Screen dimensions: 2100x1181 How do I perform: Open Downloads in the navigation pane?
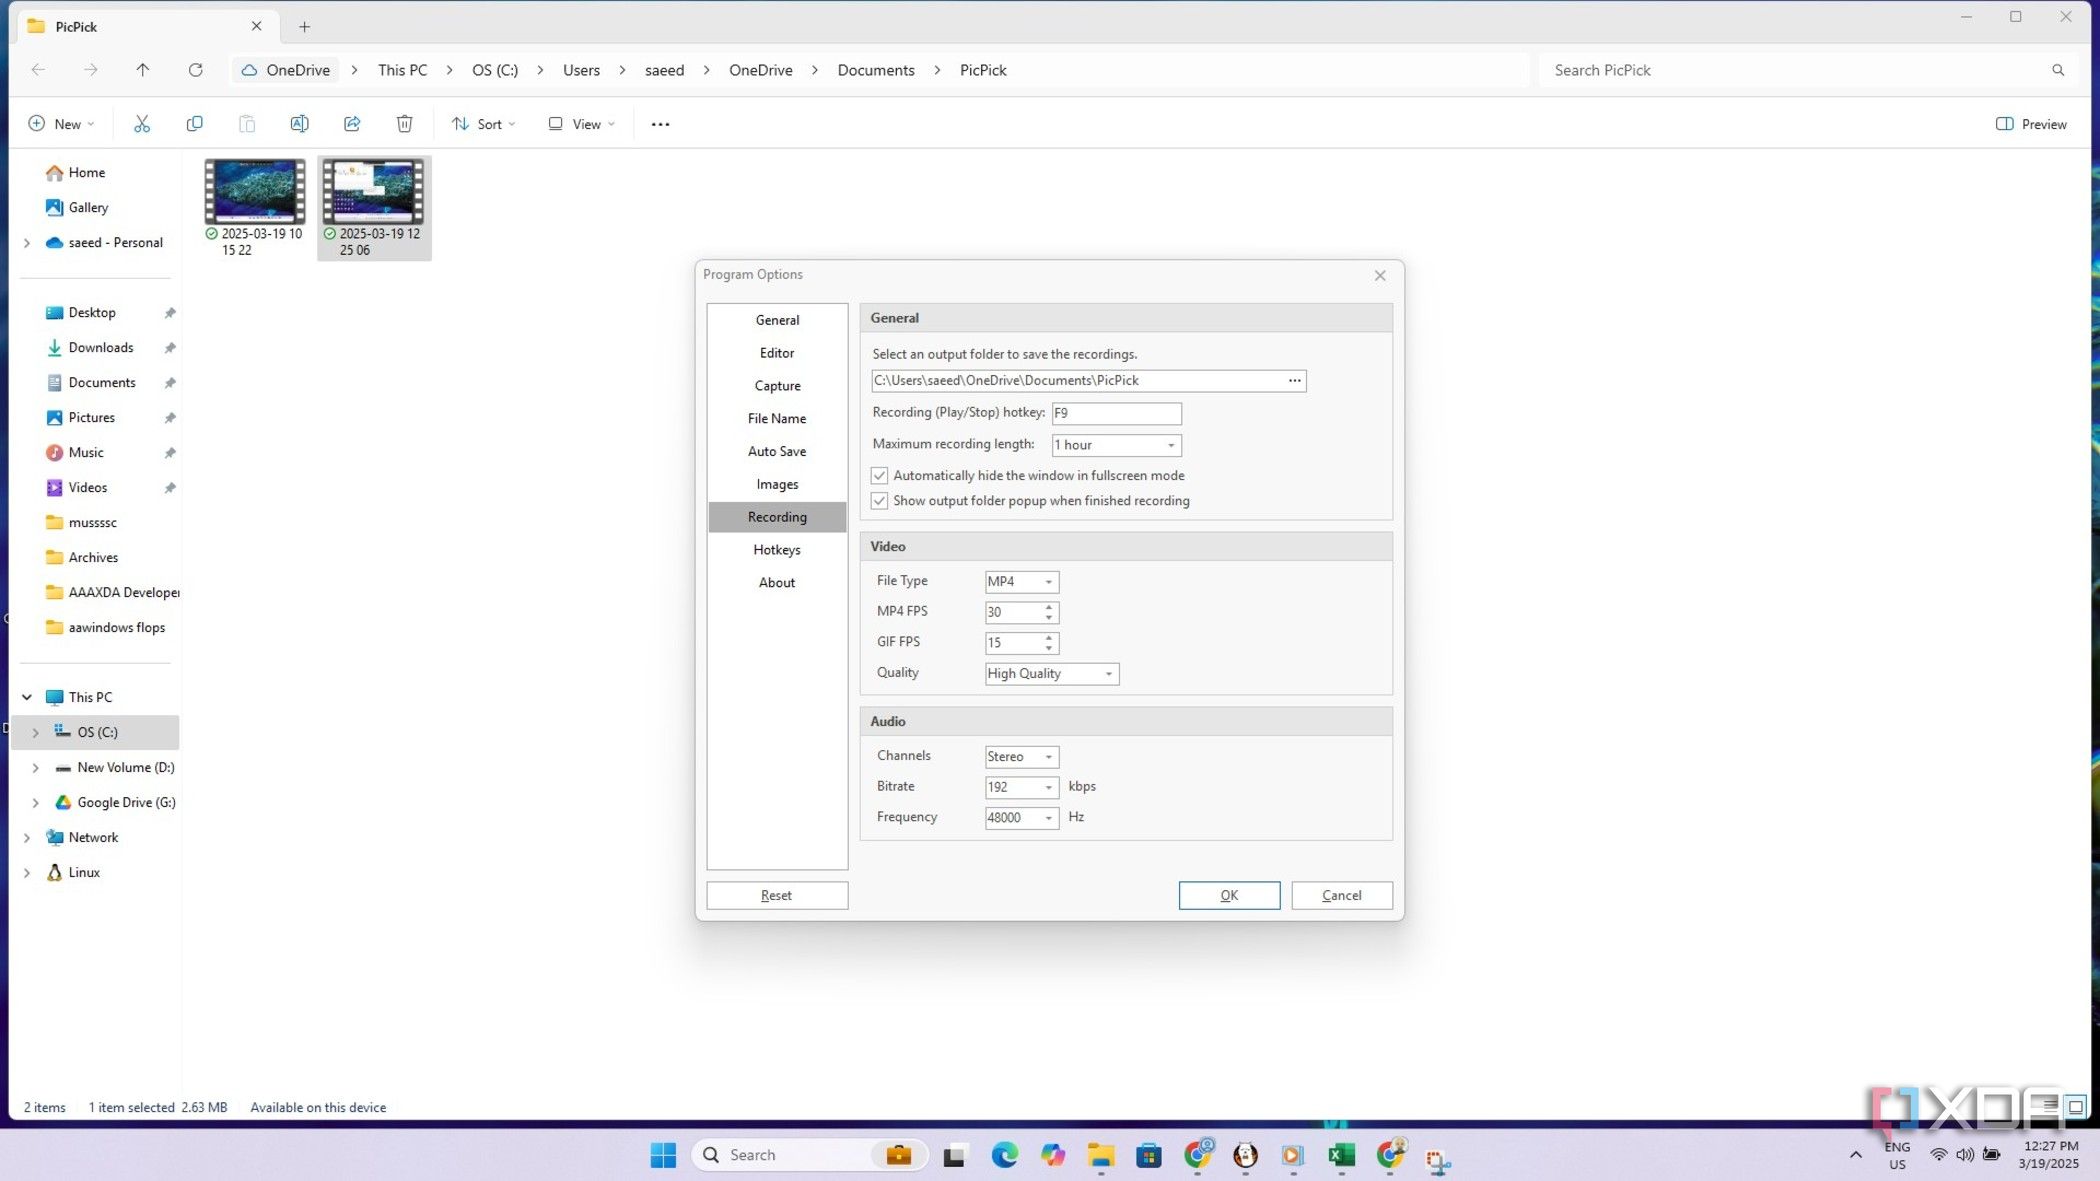(101, 348)
